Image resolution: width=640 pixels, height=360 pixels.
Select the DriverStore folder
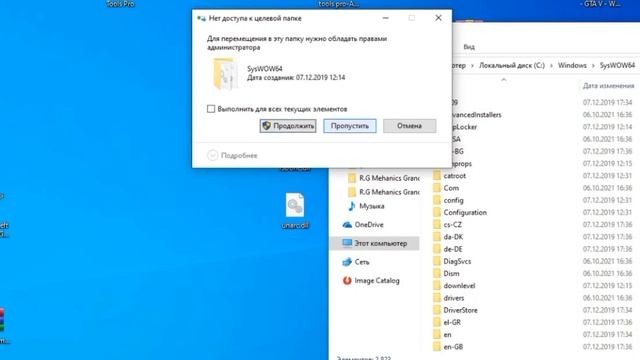pos(460,310)
